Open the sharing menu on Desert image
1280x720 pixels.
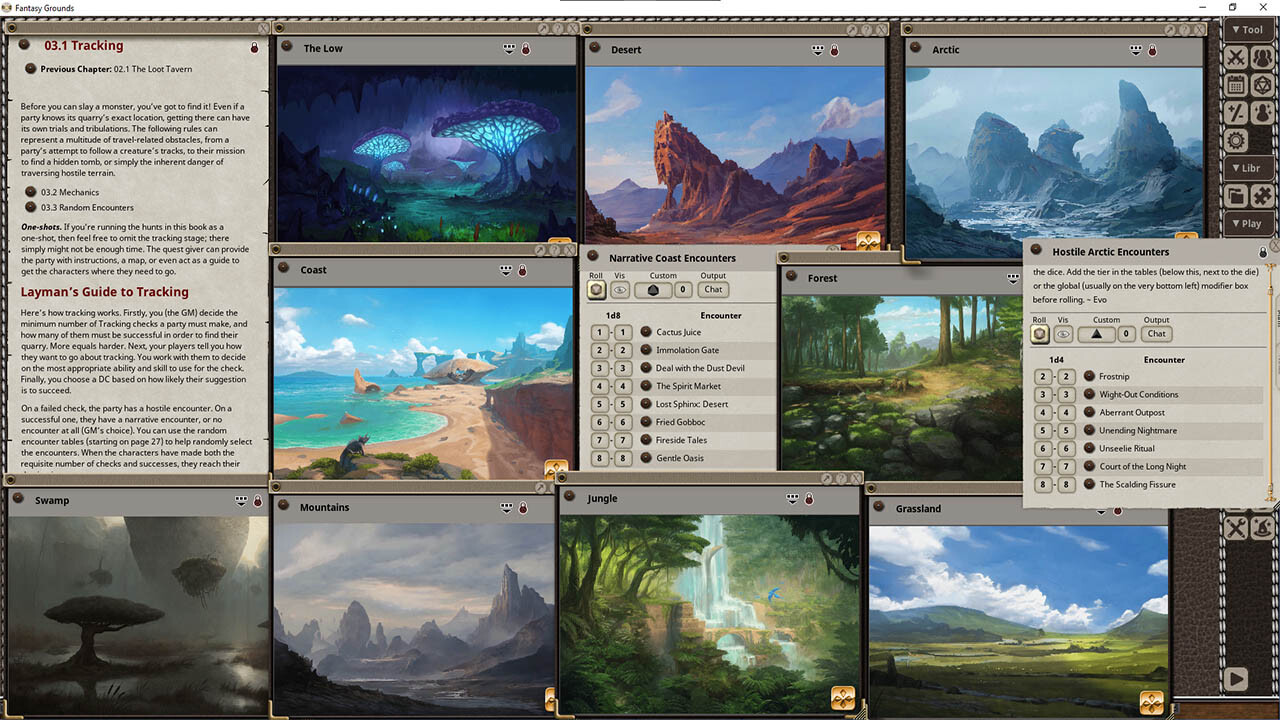pos(817,50)
